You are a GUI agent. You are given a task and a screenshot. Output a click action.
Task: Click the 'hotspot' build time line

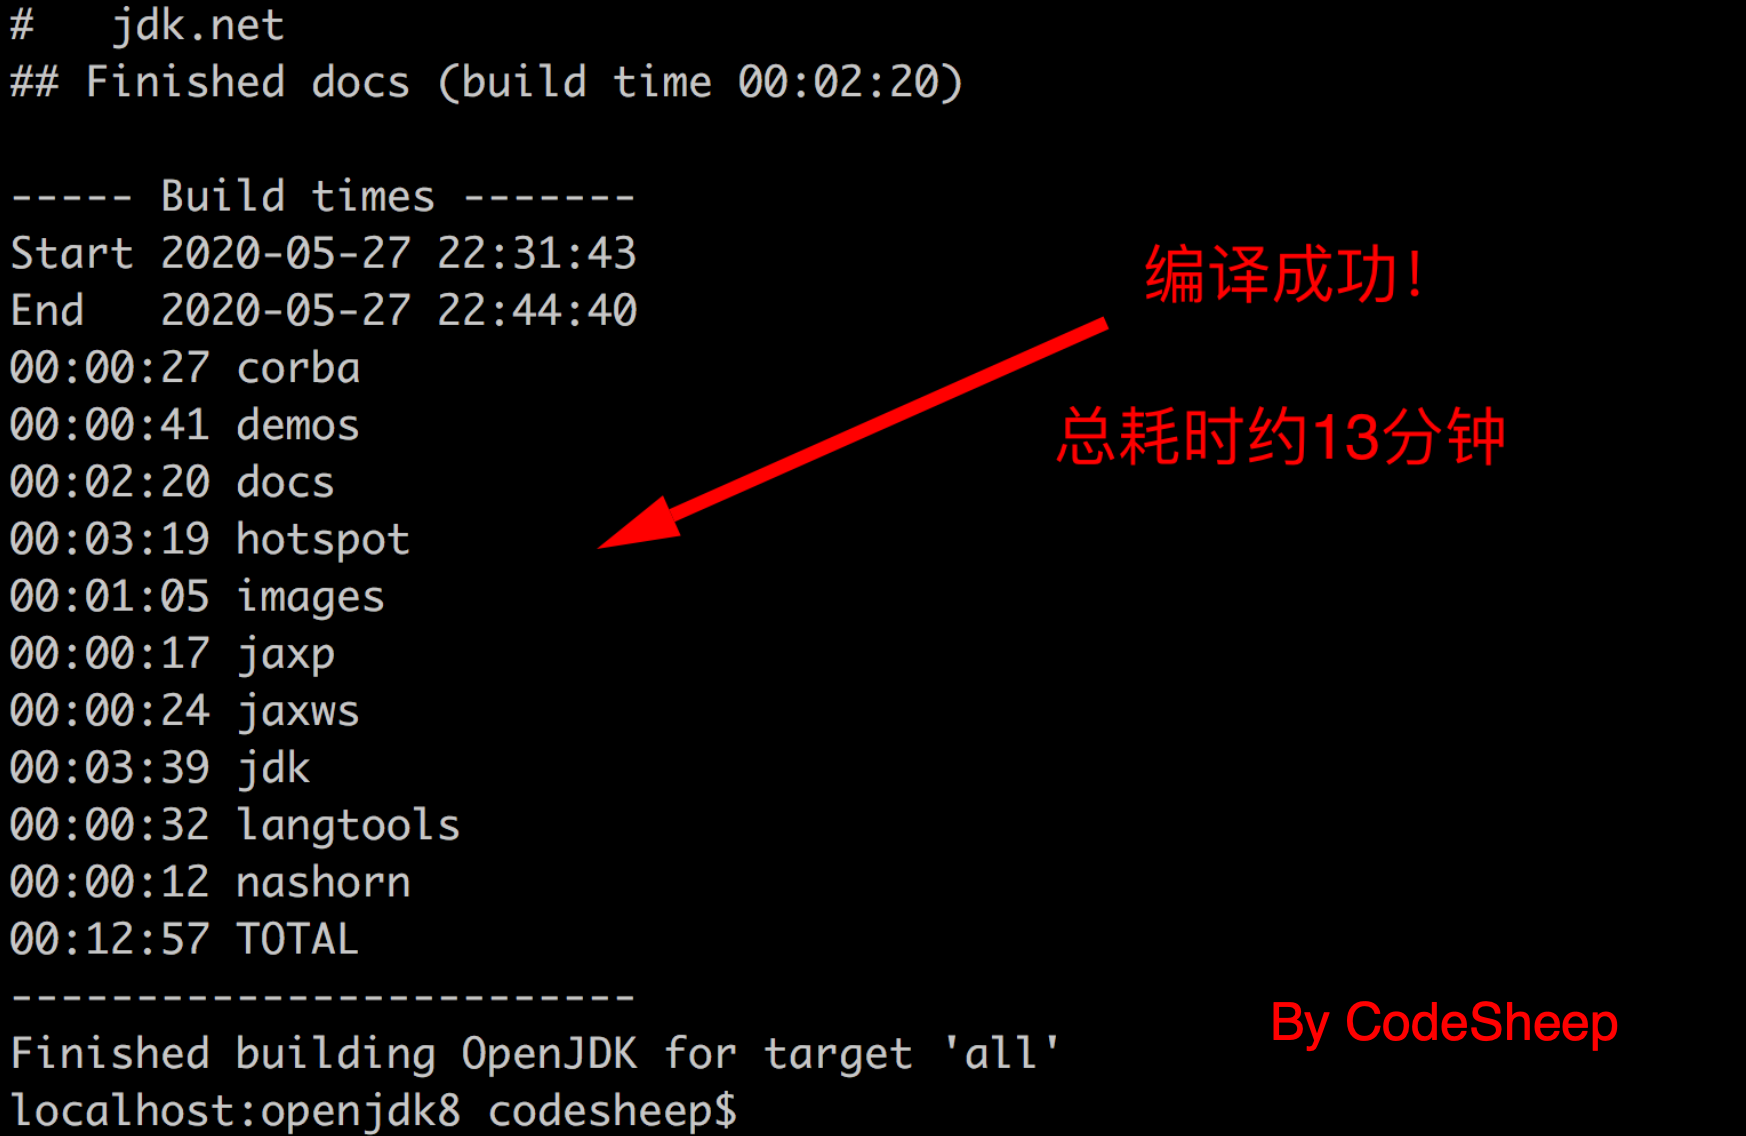[x=210, y=540]
